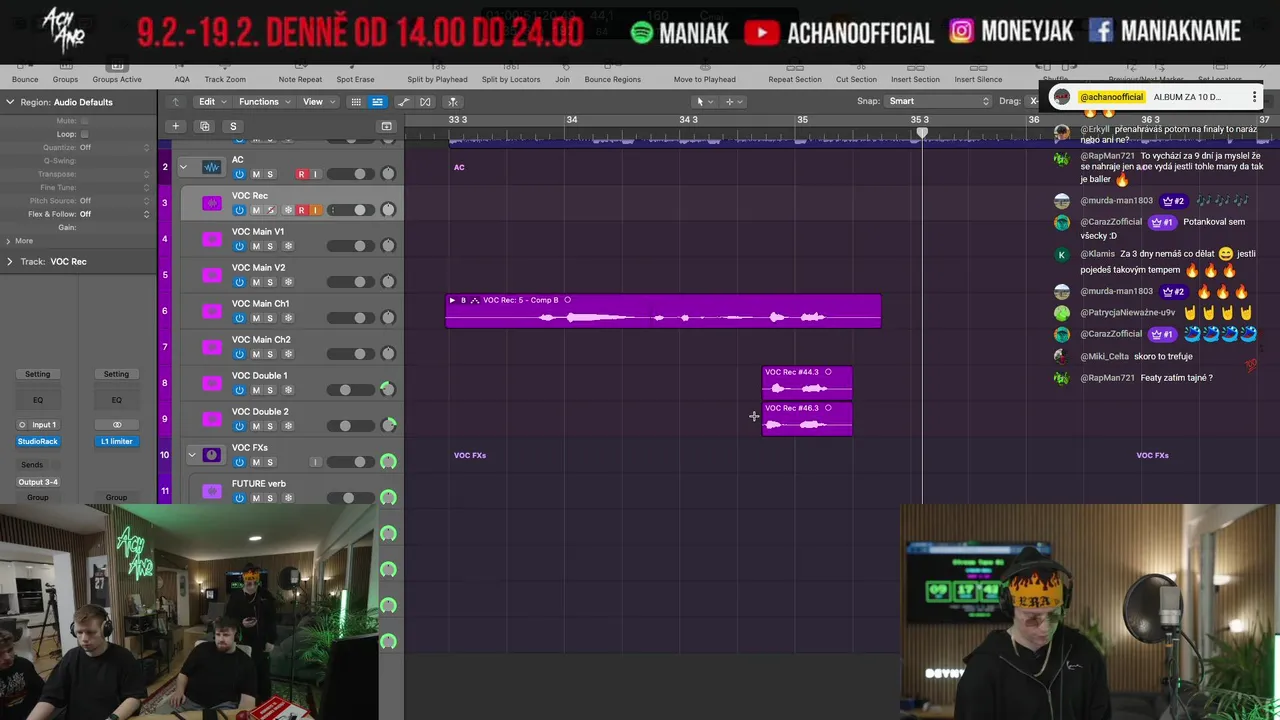Mute the VOC Main V1 track
The image size is (1280, 720).
click(255, 246)
